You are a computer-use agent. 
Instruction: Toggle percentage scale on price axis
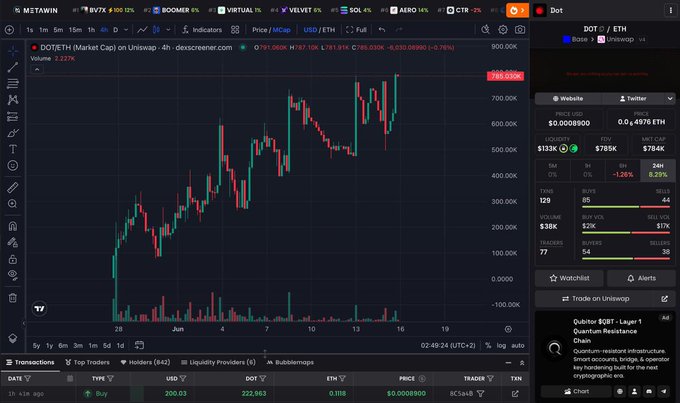(488, 345)
